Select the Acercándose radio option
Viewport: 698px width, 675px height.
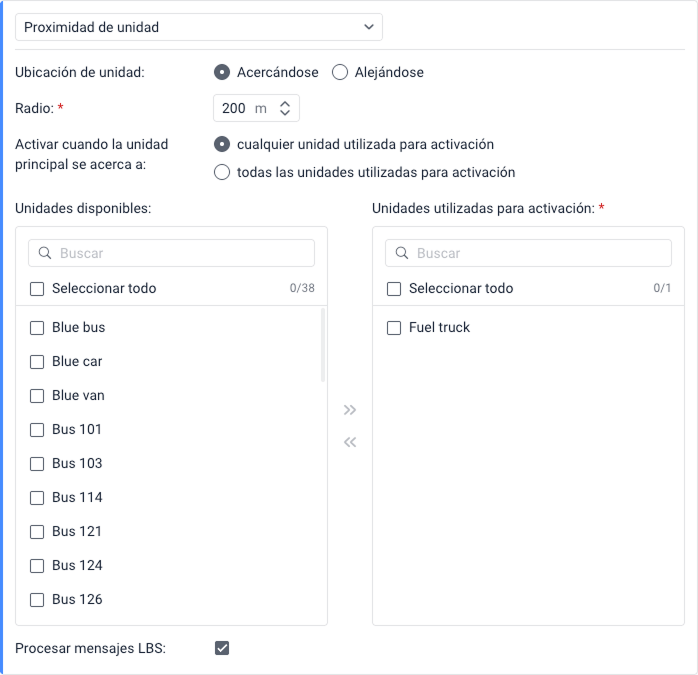coord(222,72)
